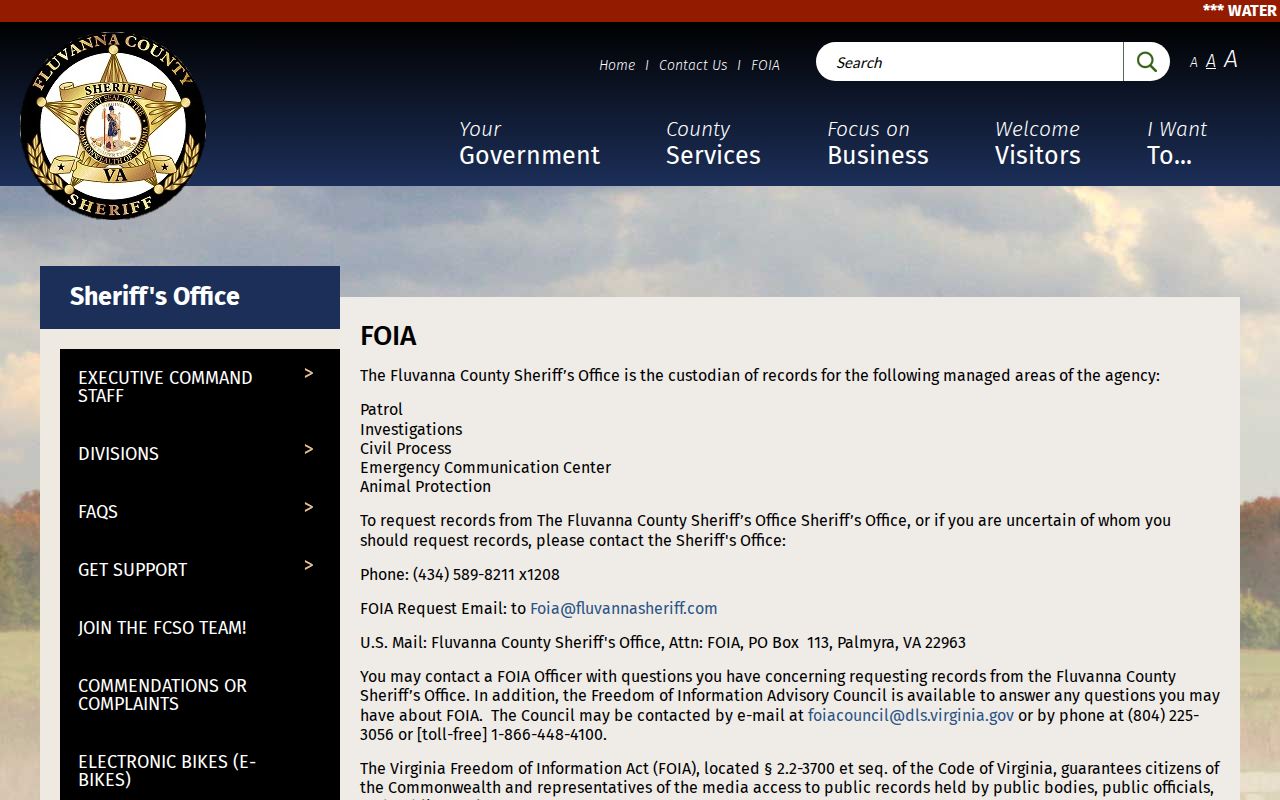This screenshot has height=800, width=1280.
Task: Click the FOIA page heading
Action: 388,336
